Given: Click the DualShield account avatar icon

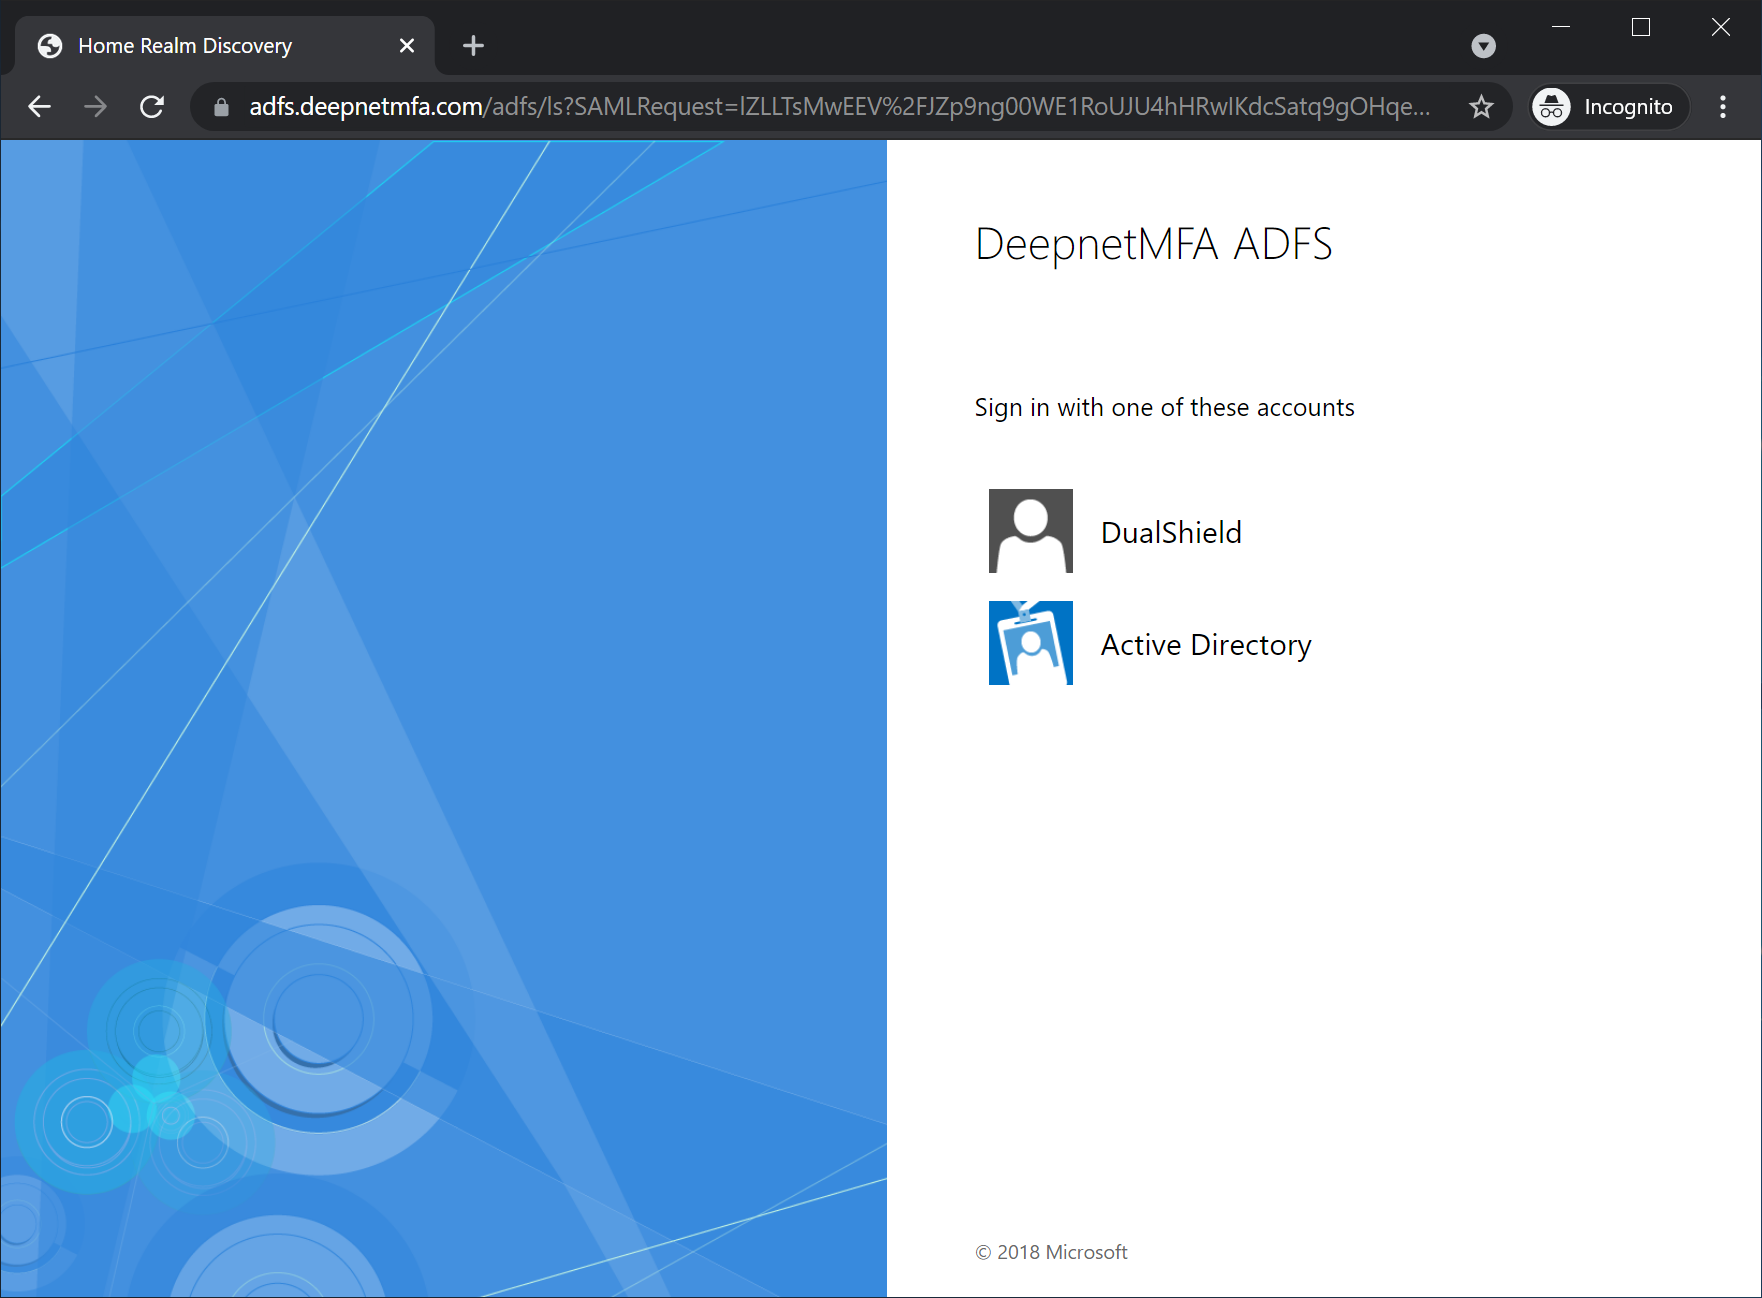Looking at the screenshot, I should pos(1030,531).
